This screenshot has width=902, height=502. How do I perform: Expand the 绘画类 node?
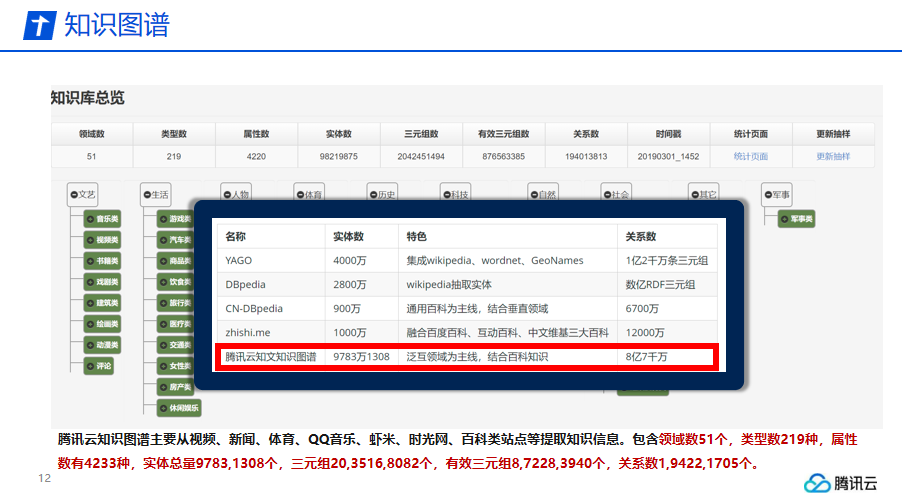tap(90, 324)
